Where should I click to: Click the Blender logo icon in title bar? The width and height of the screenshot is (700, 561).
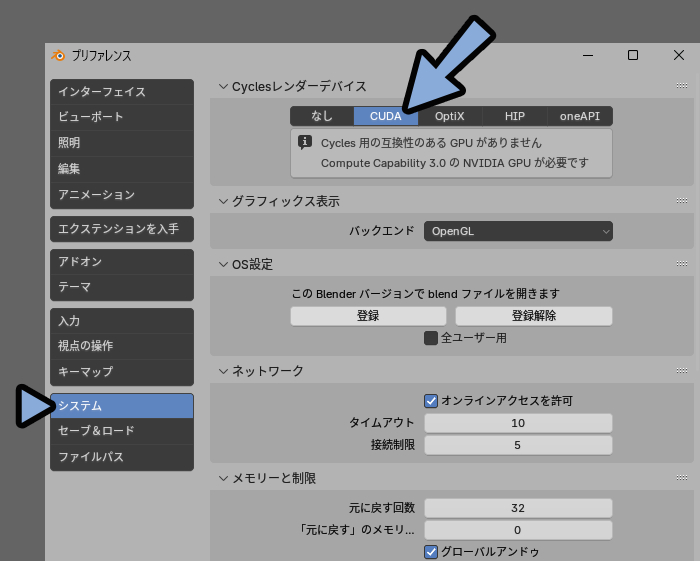click(58, 56)
